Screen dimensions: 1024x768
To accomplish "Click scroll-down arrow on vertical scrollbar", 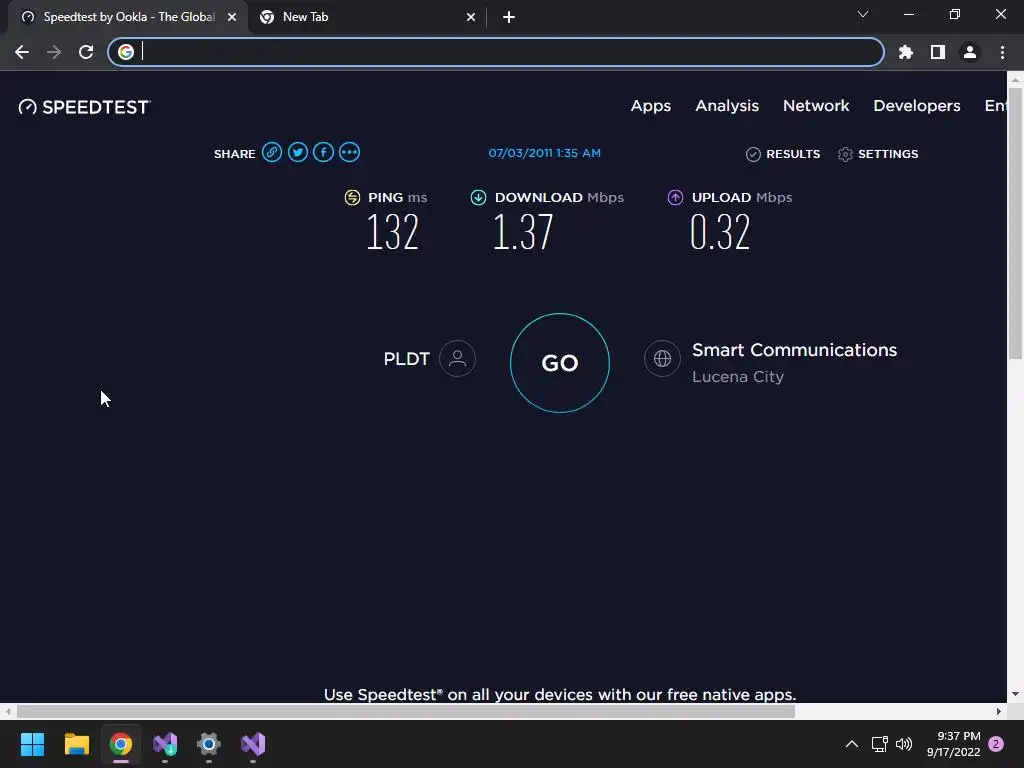I will tap(1015, 694).
